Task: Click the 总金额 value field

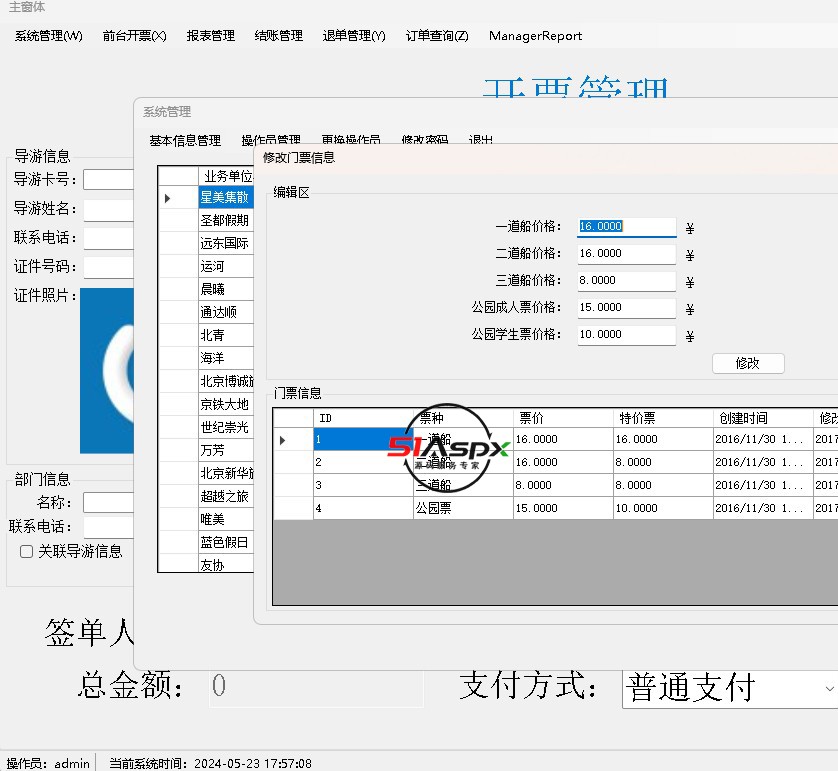Action: coord(316,687)
